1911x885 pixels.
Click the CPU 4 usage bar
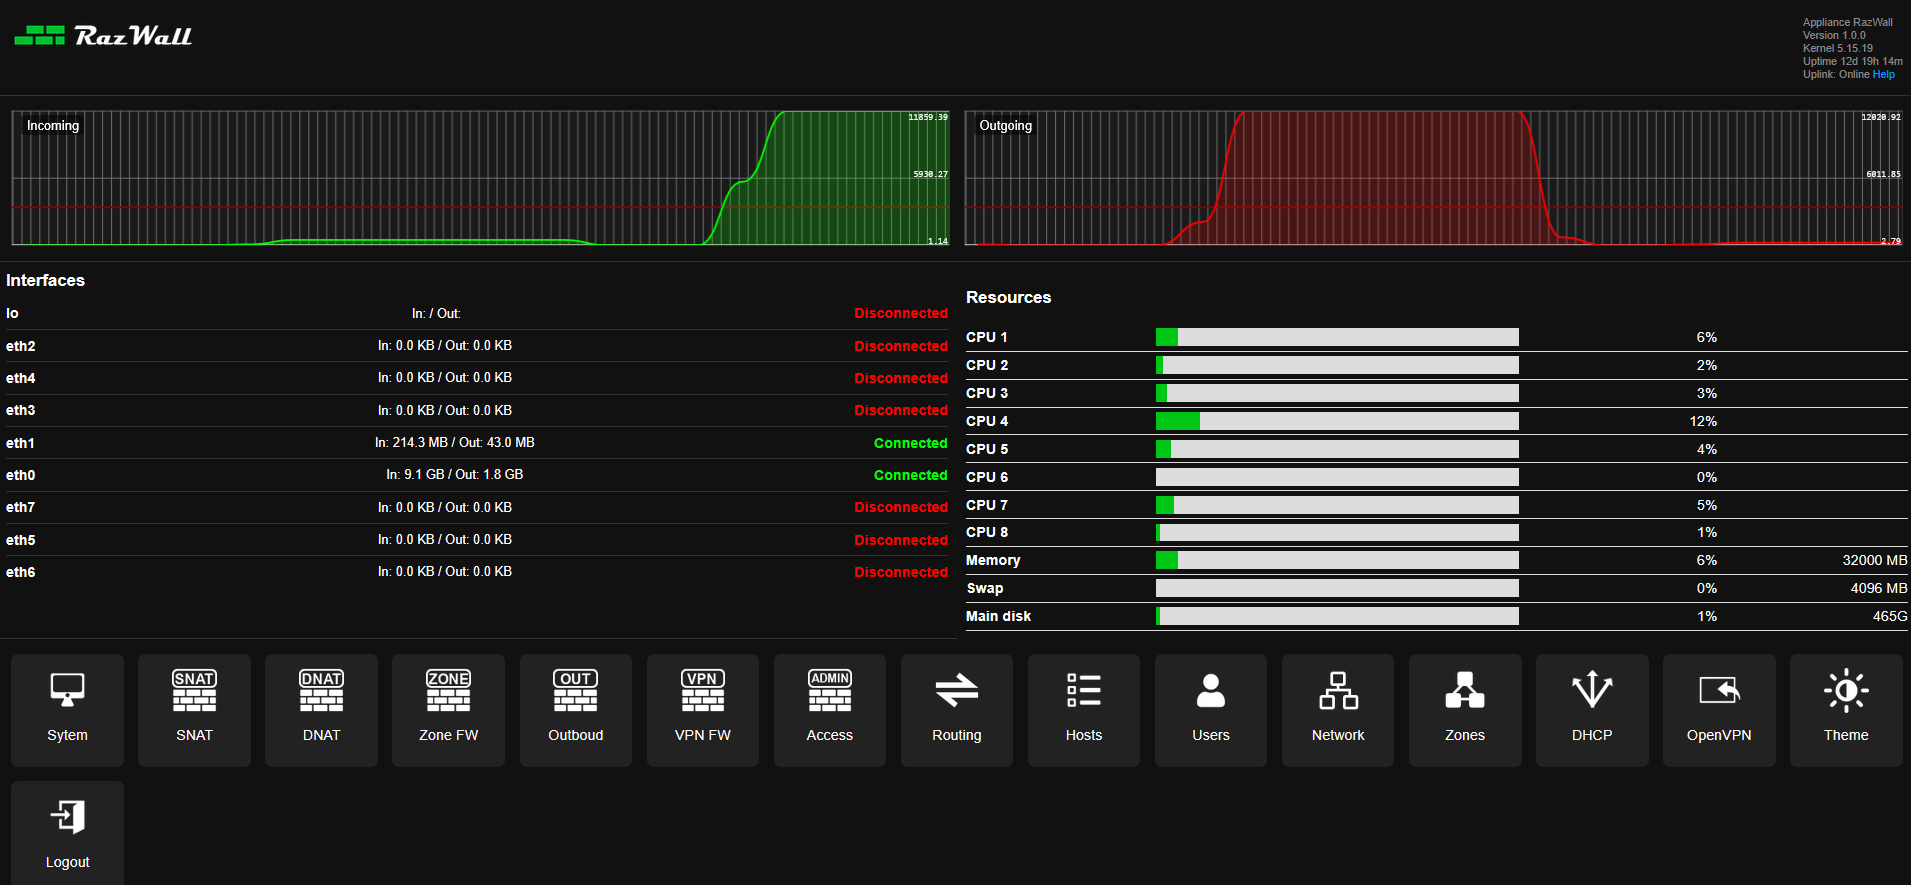pyautogui.click(x=1337, y=421)
